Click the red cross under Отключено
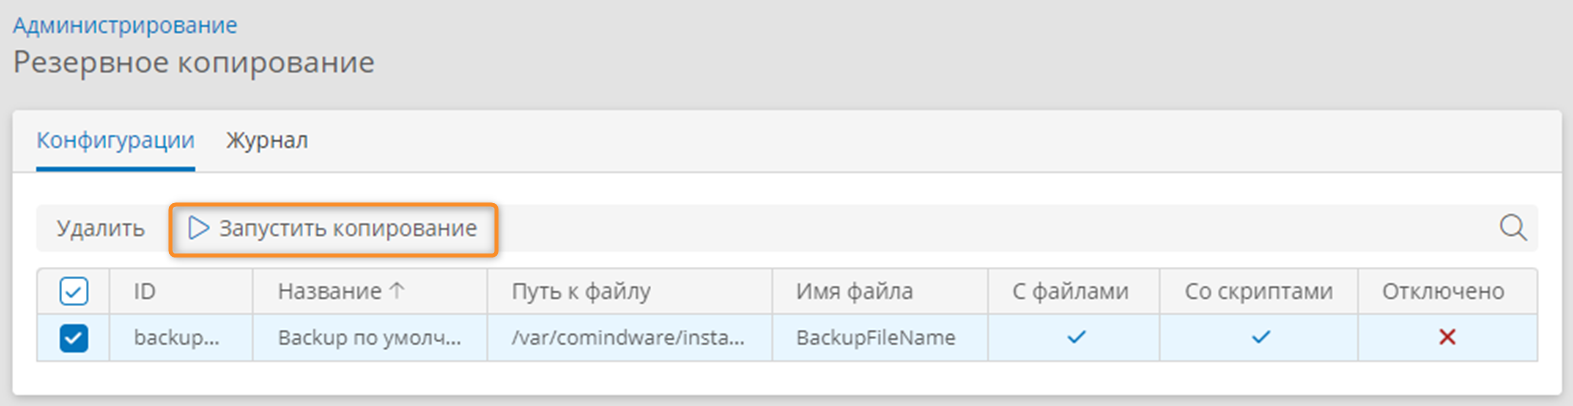The image size is (1573, 406). (x=1447, y=337)
